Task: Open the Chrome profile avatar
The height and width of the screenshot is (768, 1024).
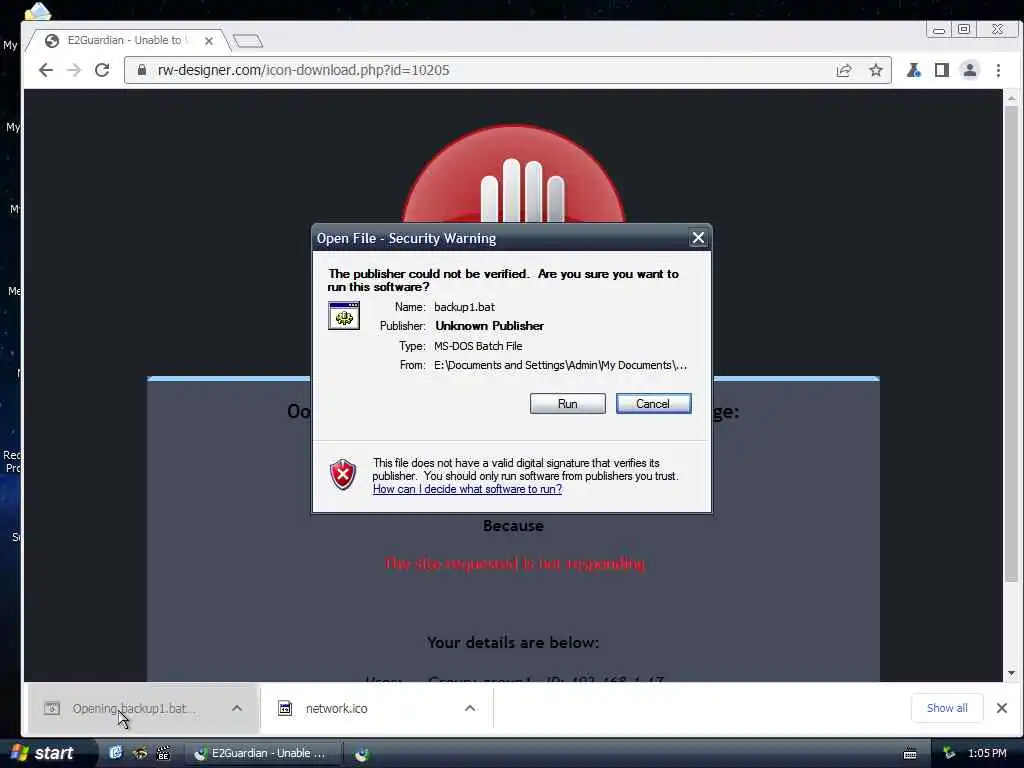Action: coord(970,70)
